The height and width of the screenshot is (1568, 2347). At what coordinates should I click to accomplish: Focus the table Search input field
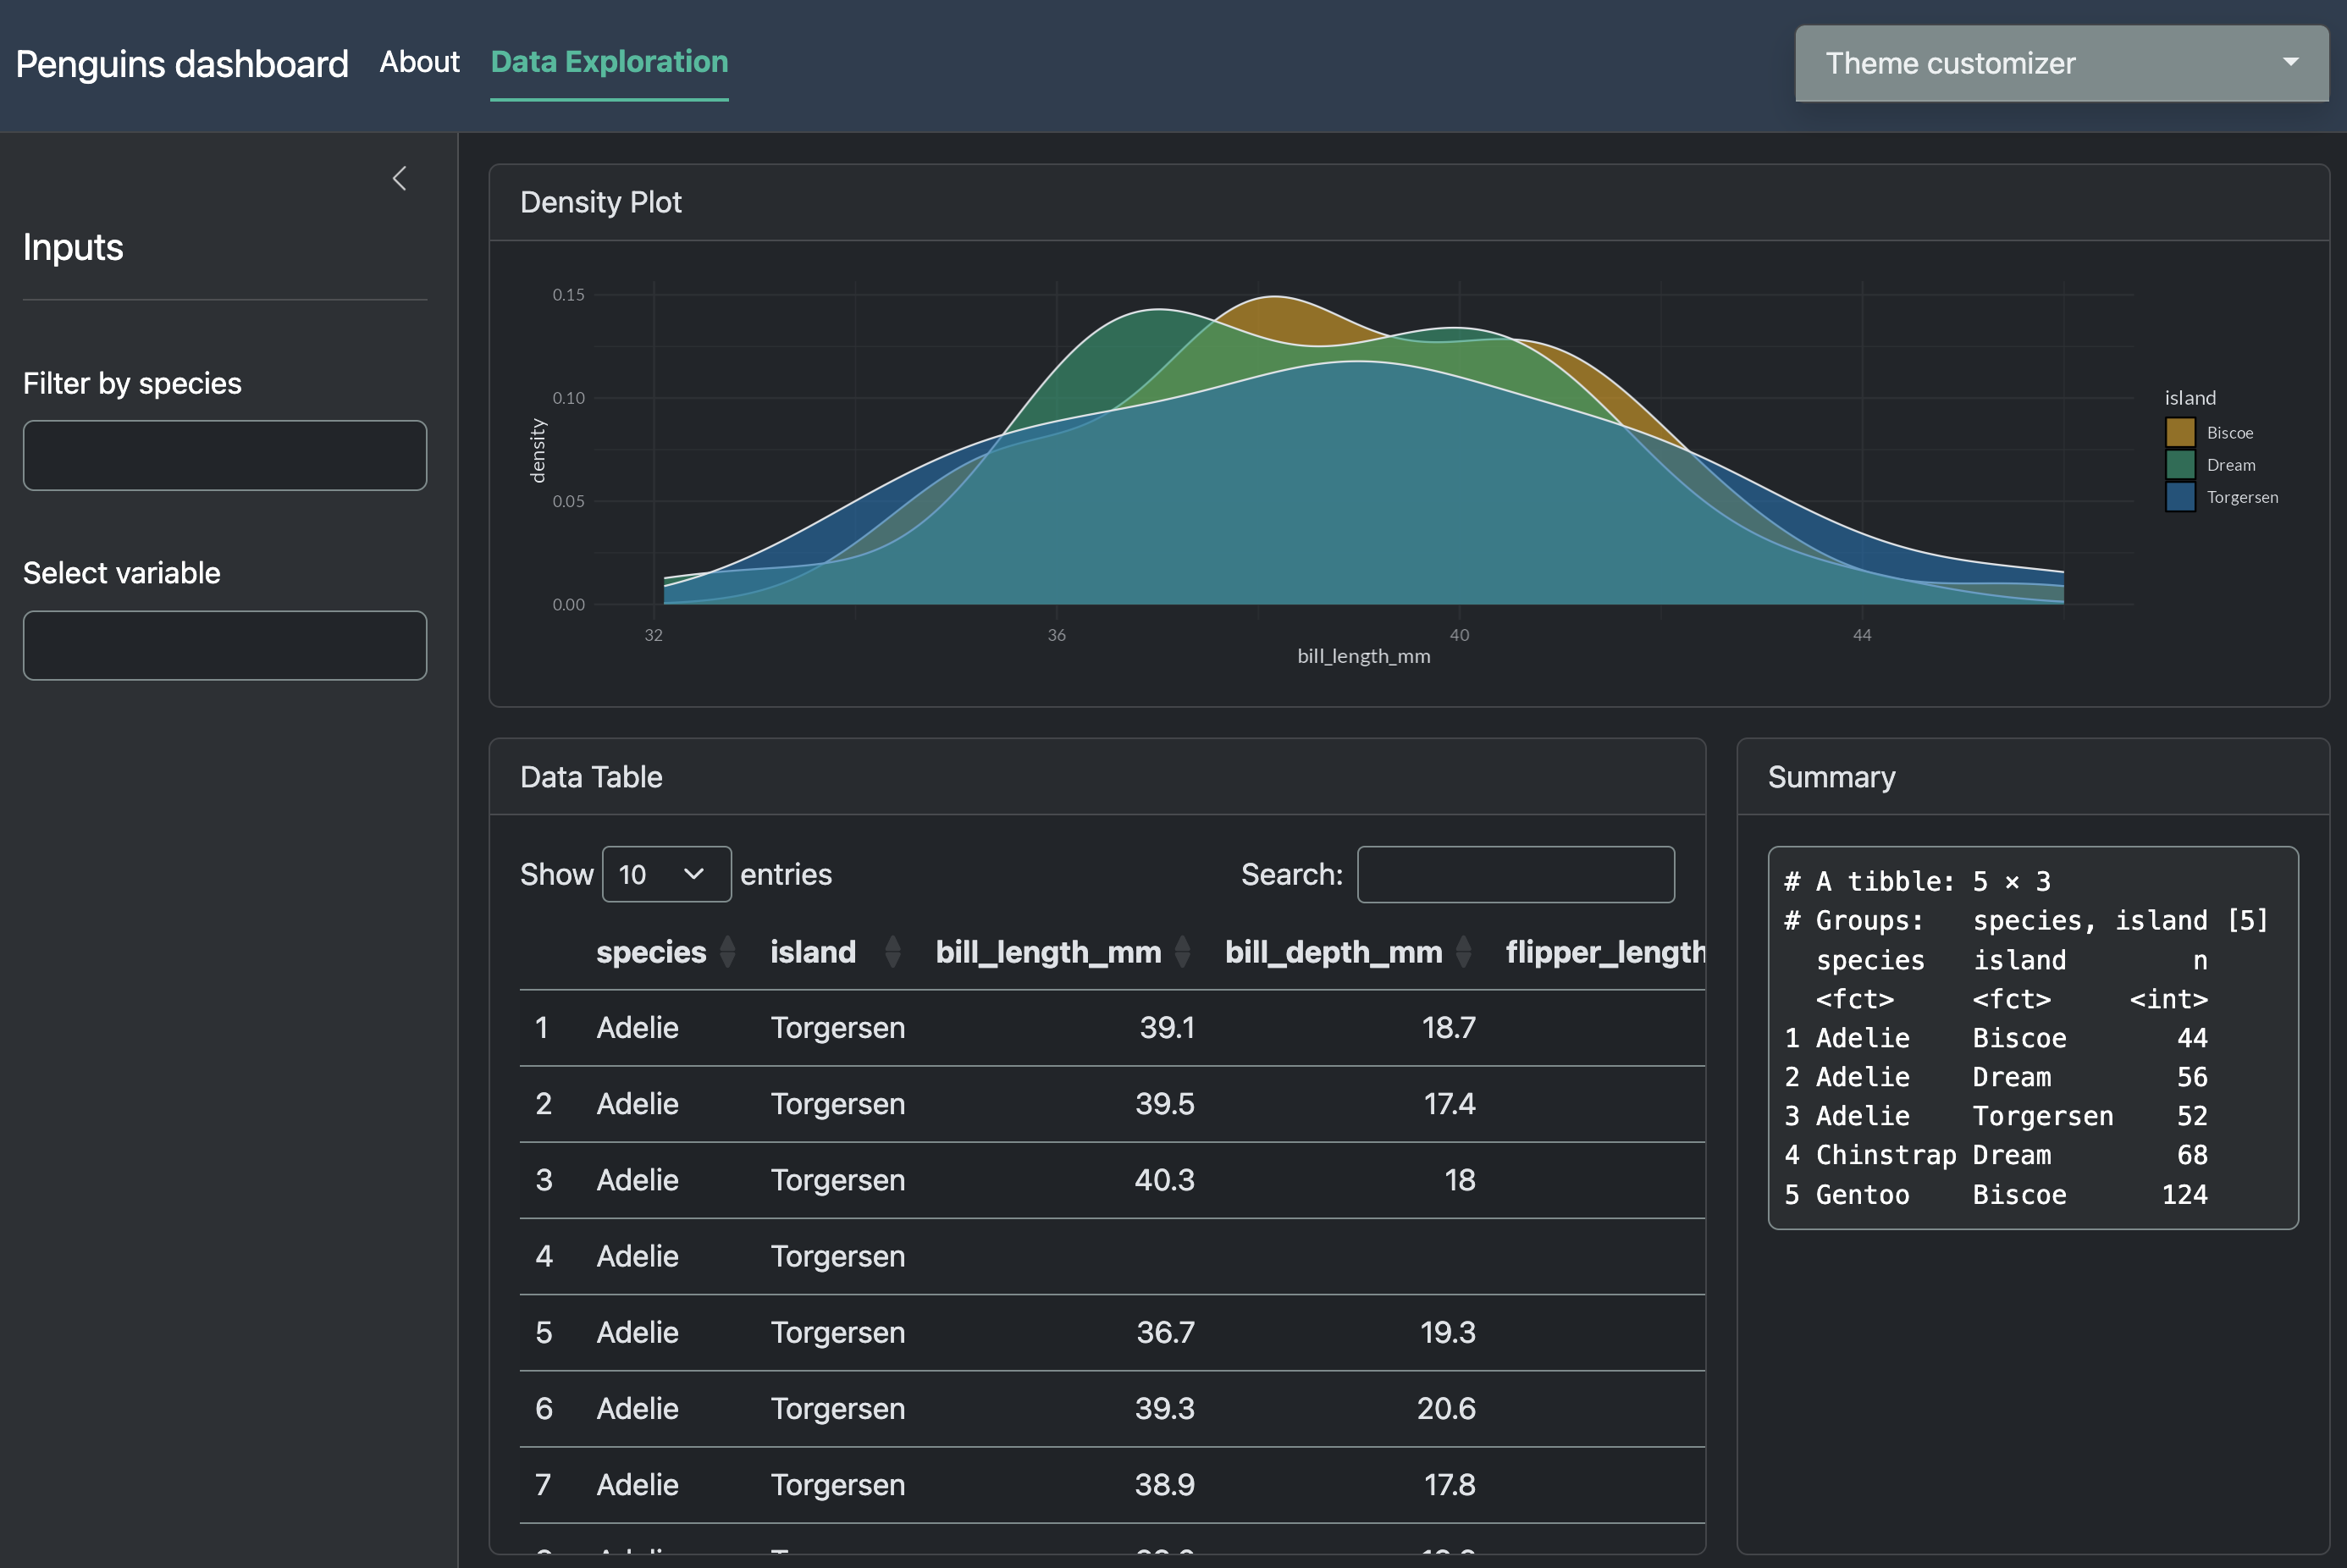click(1515, 874)
